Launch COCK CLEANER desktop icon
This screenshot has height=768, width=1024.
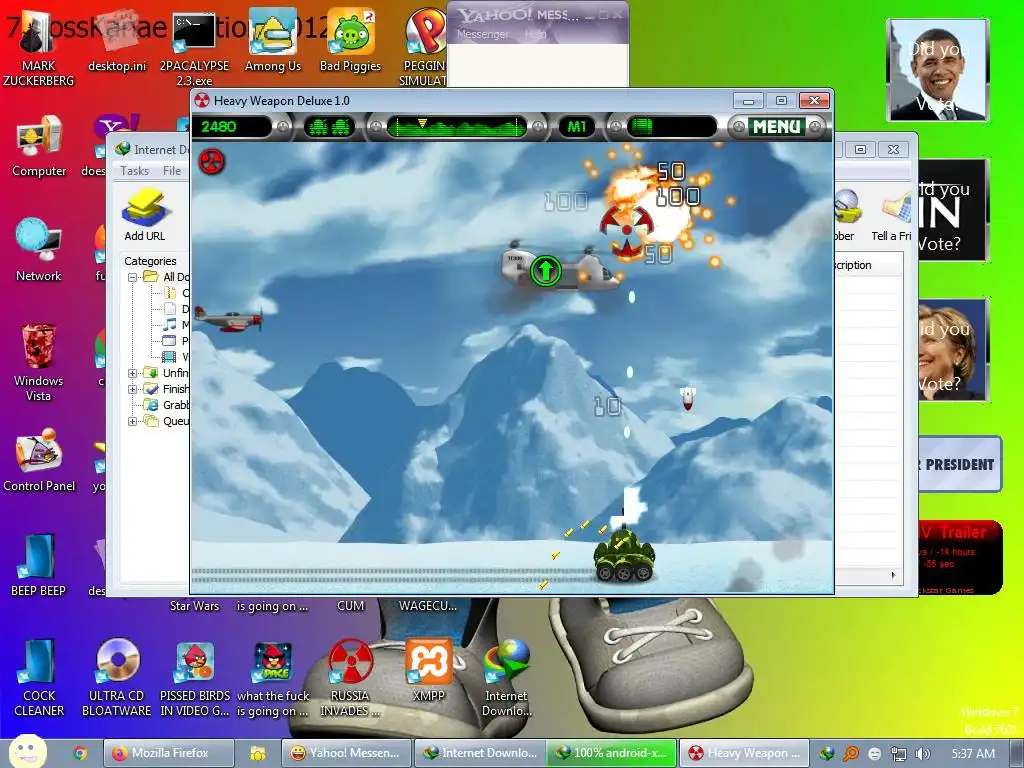pyautogui.click(x=39, y=678)
